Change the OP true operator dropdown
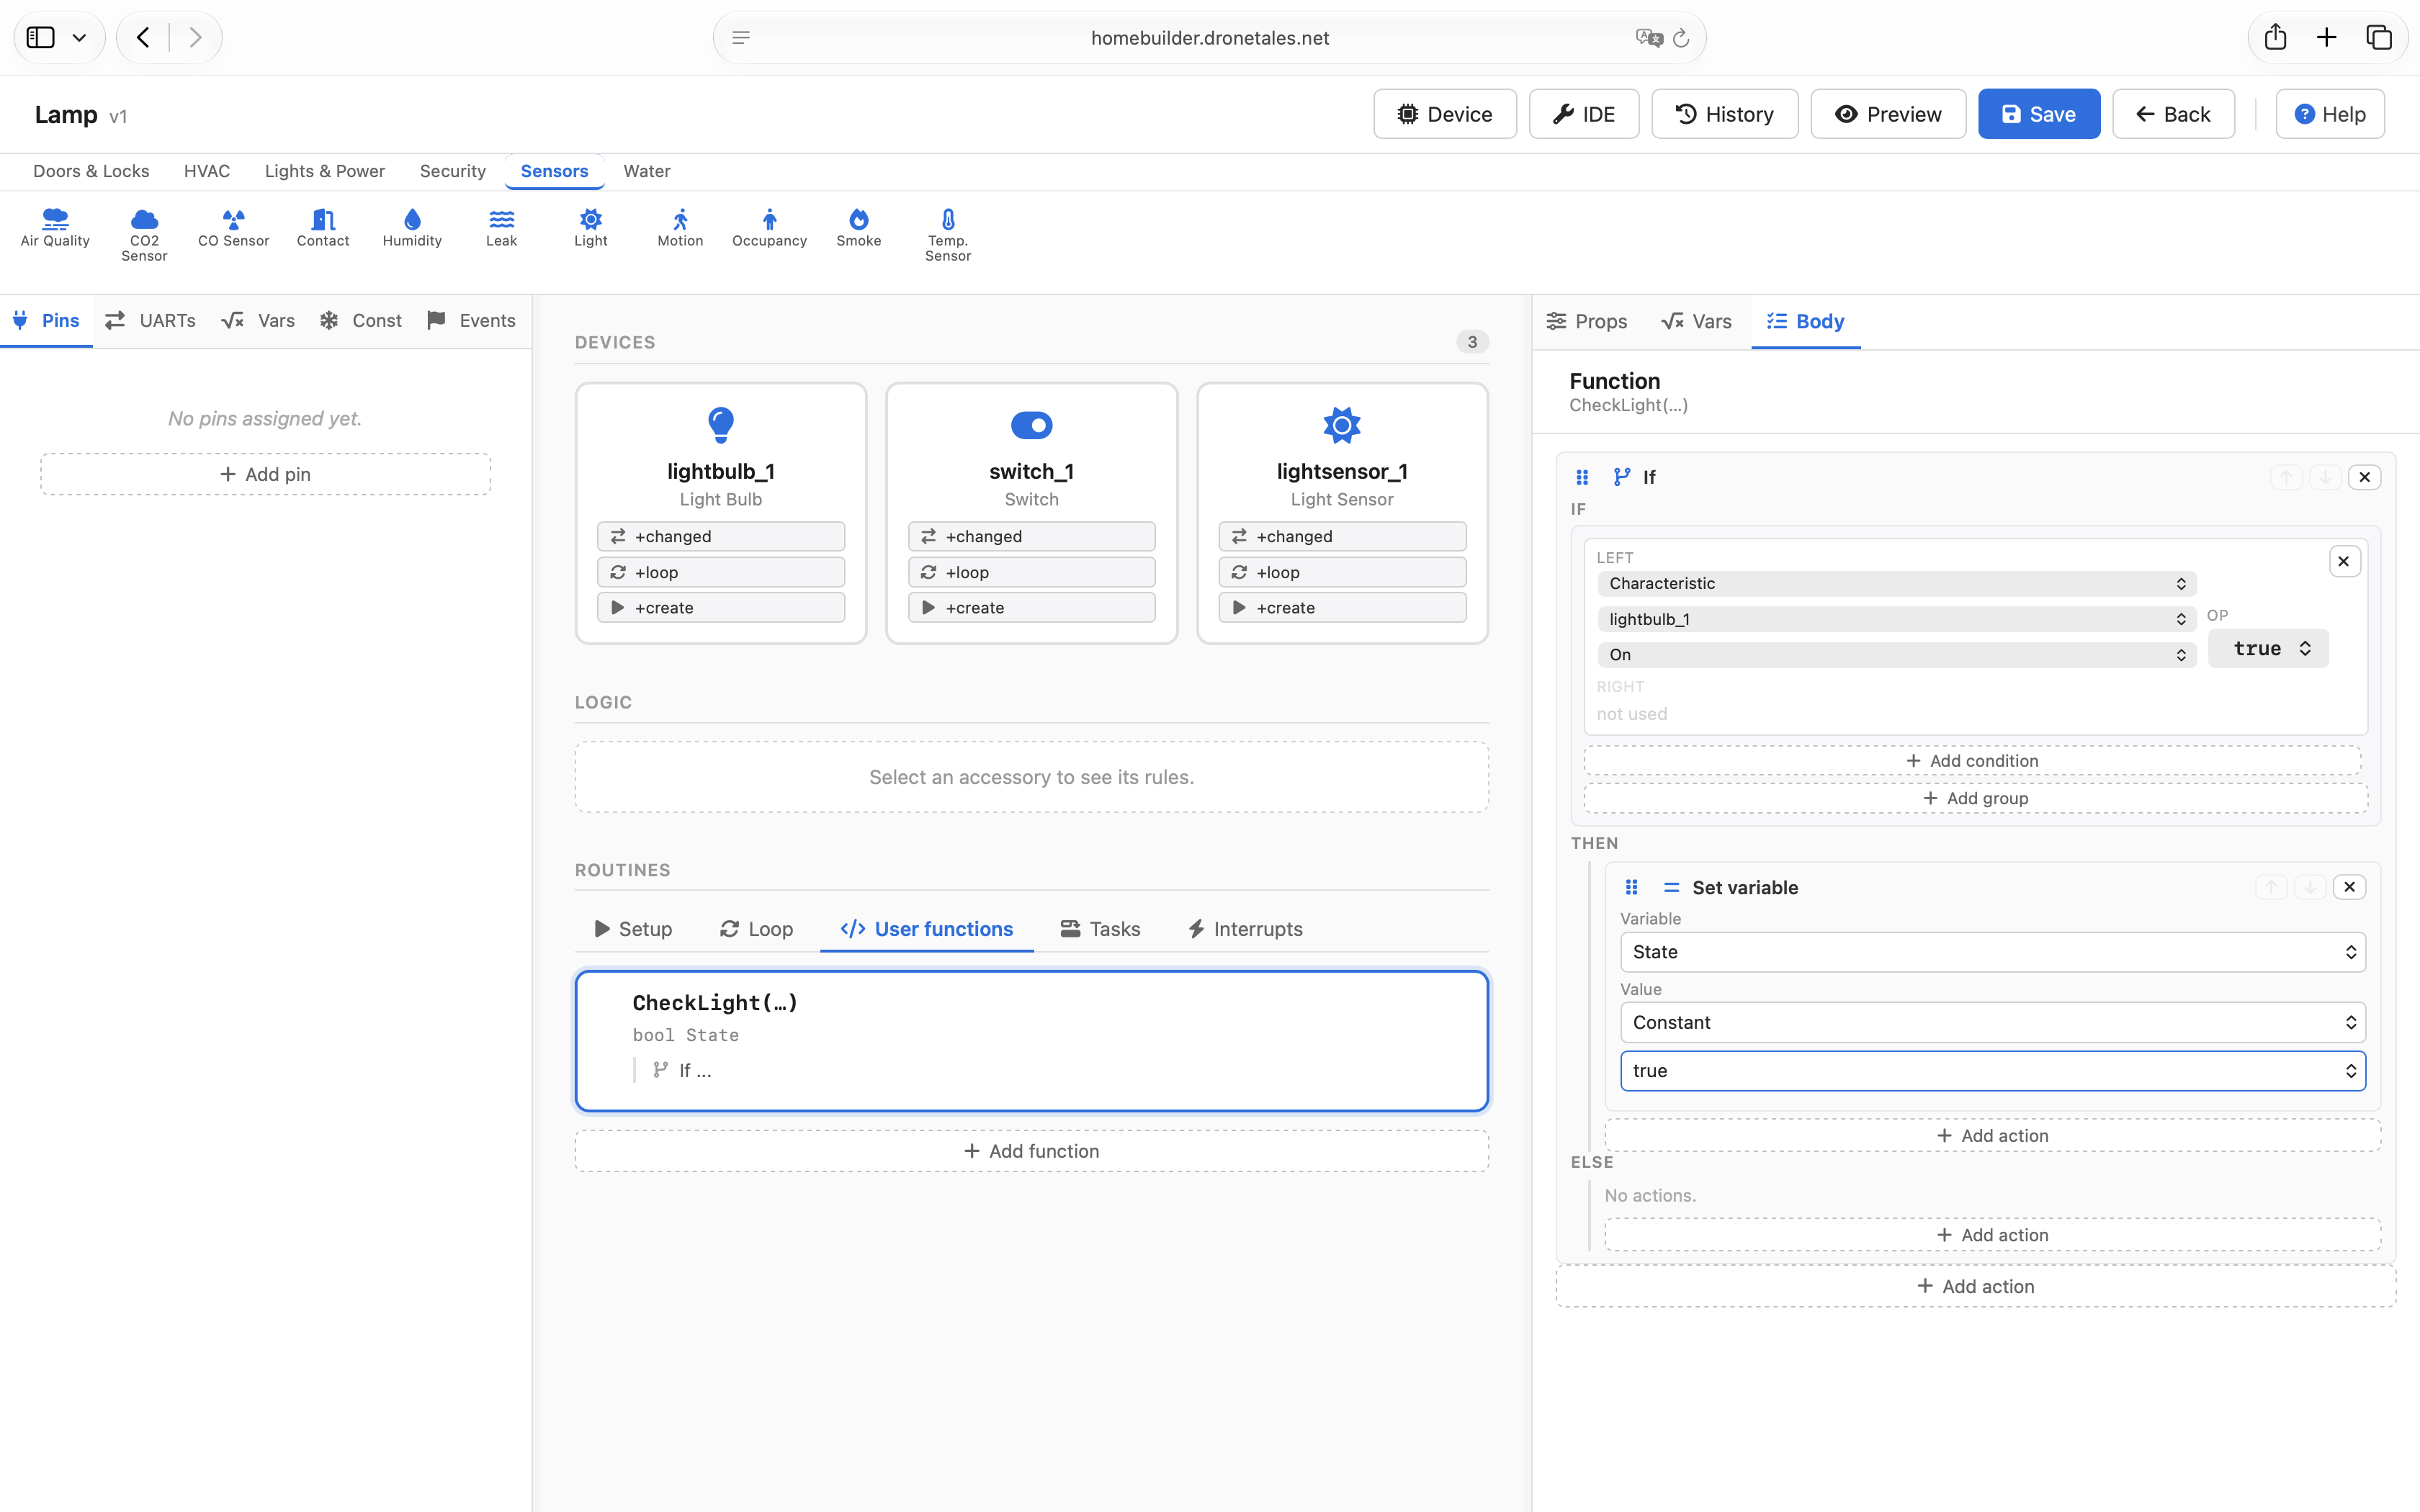The image size is (2420, 1512). pyautogui.click(x=2268, y=648)
